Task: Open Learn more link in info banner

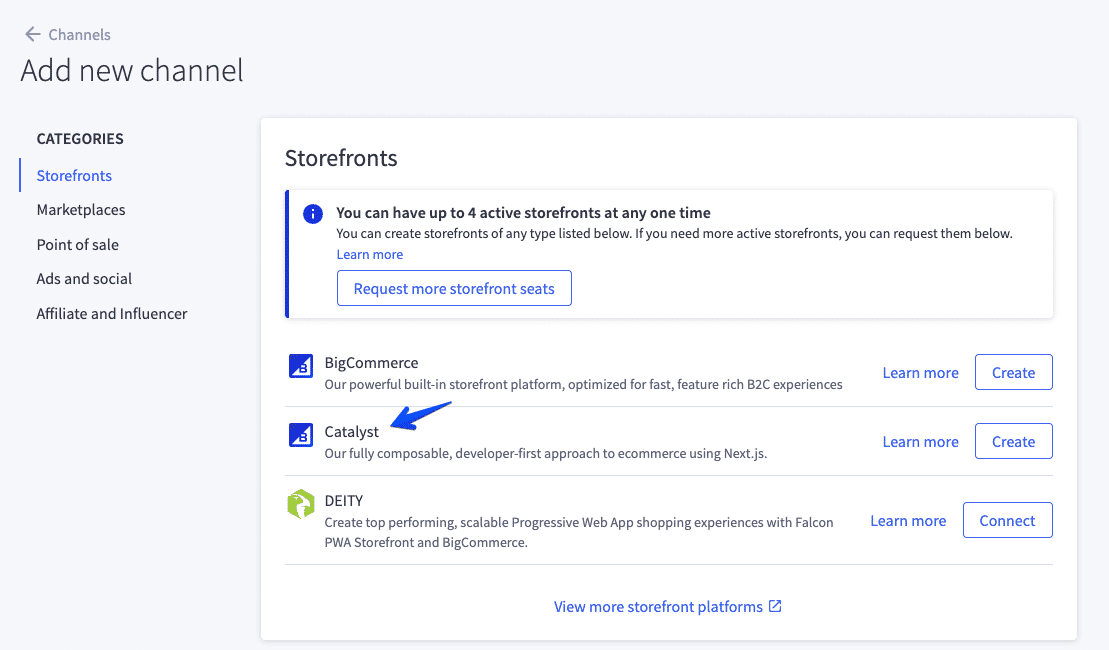Action: pyautogui.click(x=370, y=254)
